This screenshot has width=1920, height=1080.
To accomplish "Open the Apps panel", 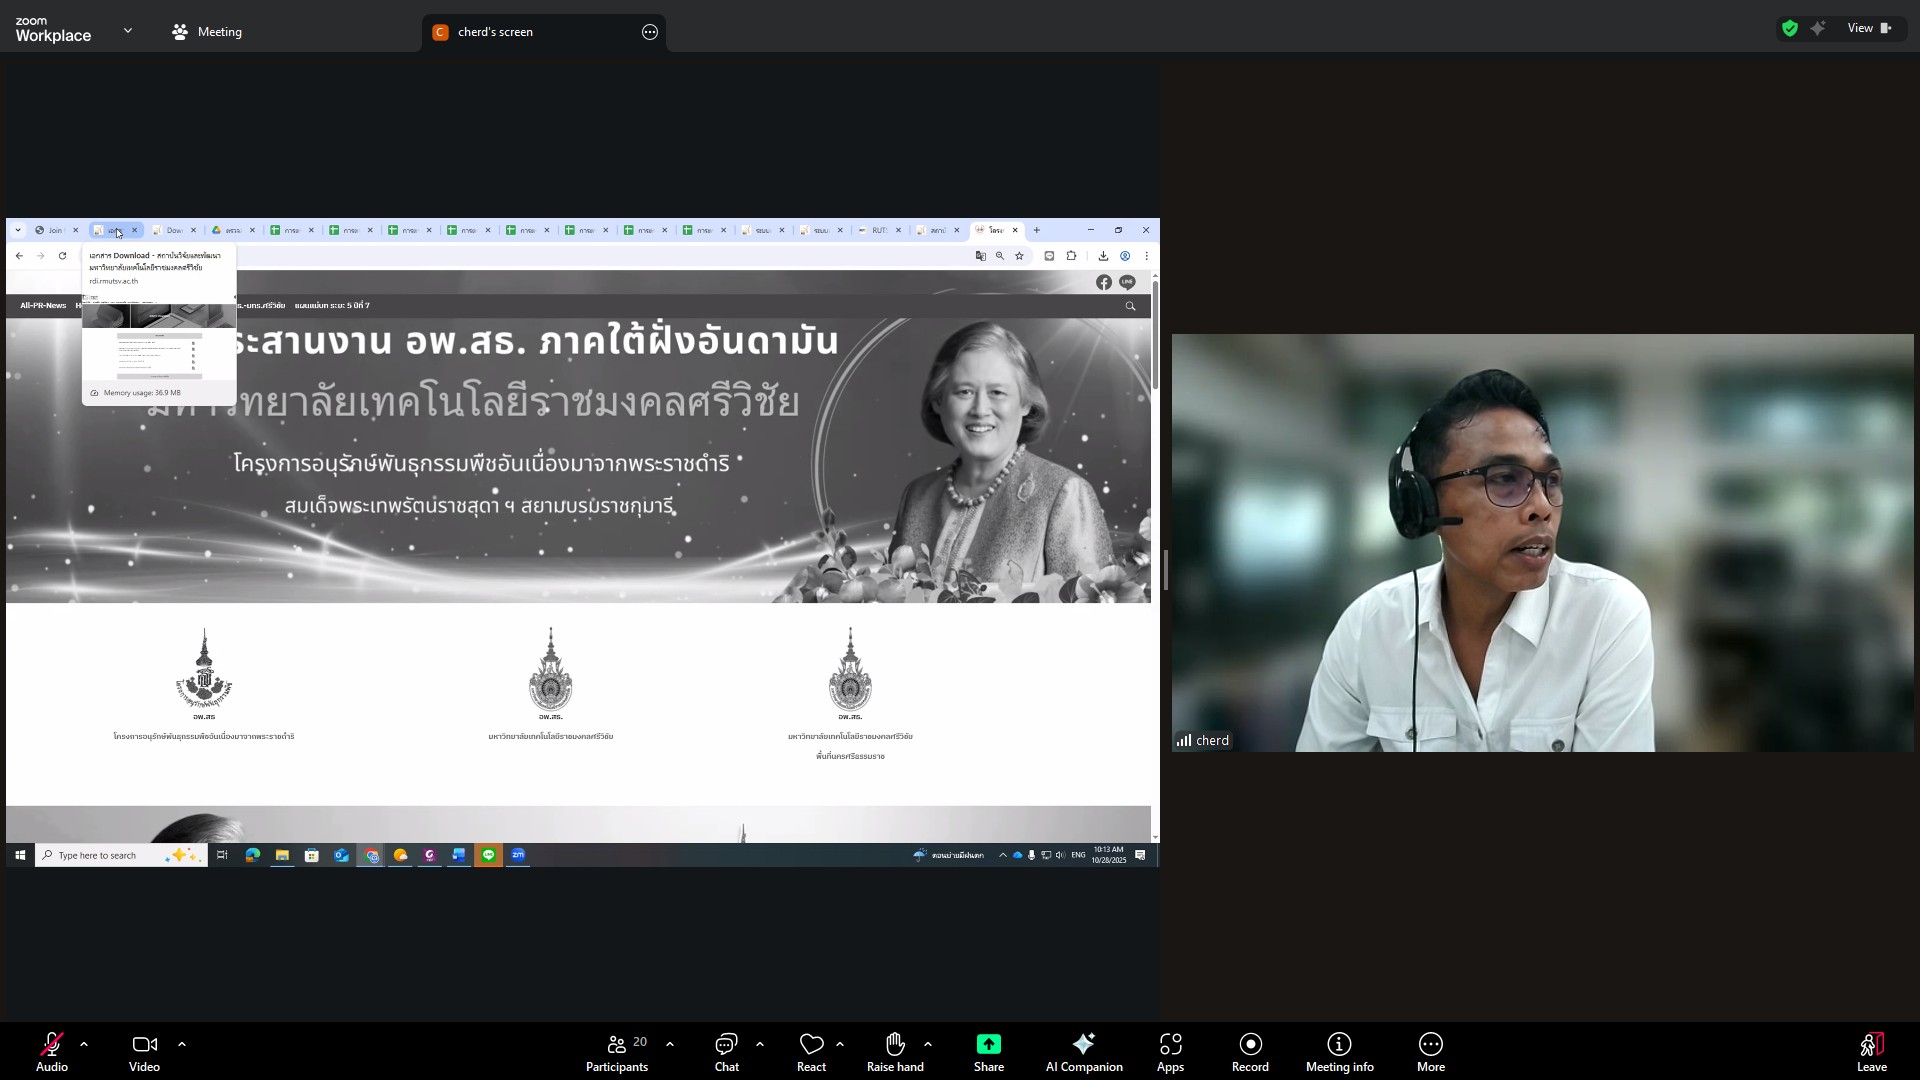I will coord(1170,1045).
